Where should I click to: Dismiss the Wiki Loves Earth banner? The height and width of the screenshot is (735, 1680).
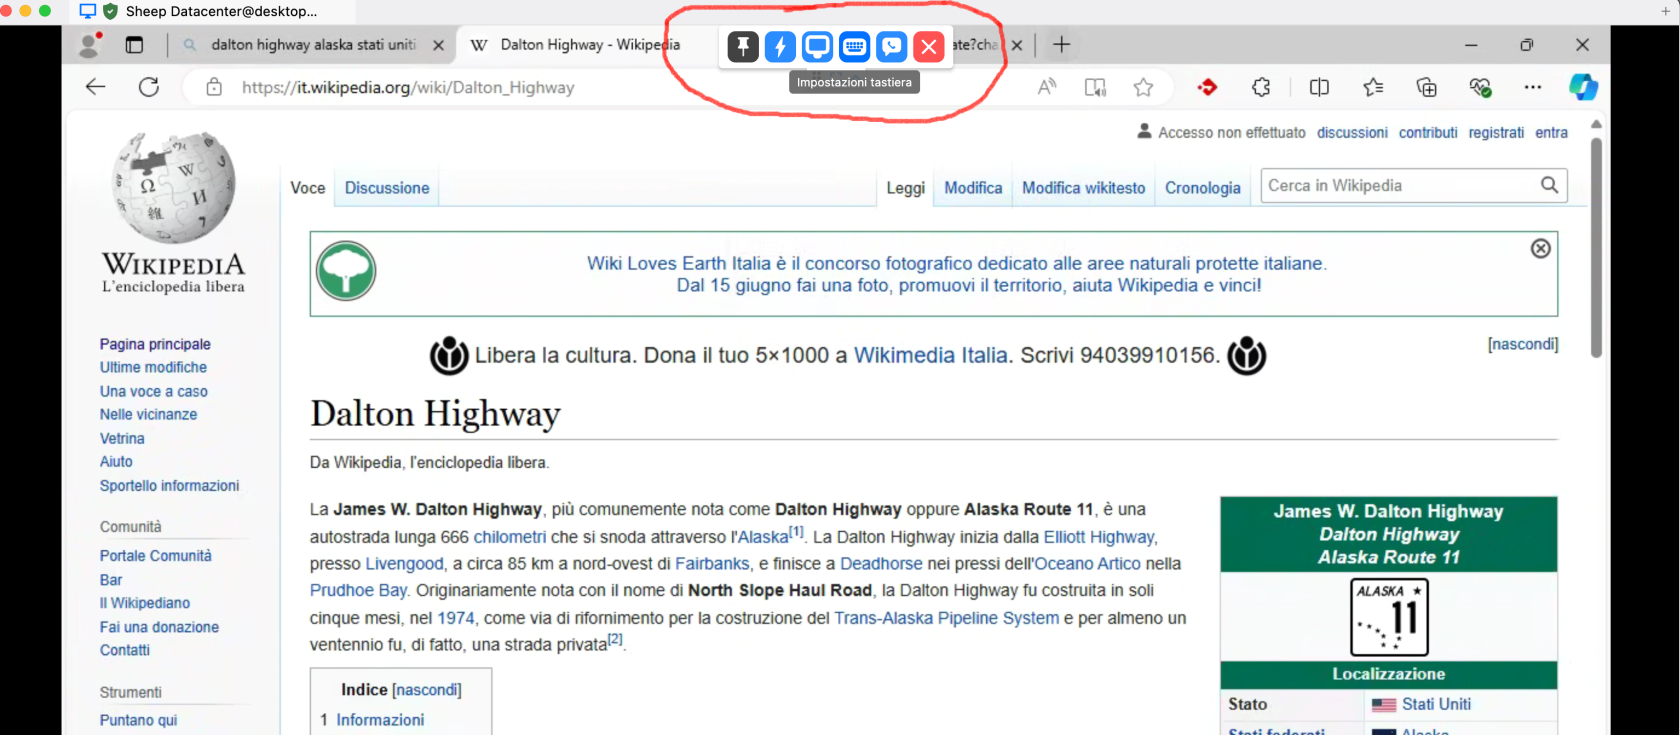pyautogui.click(x=1541, y=248)
